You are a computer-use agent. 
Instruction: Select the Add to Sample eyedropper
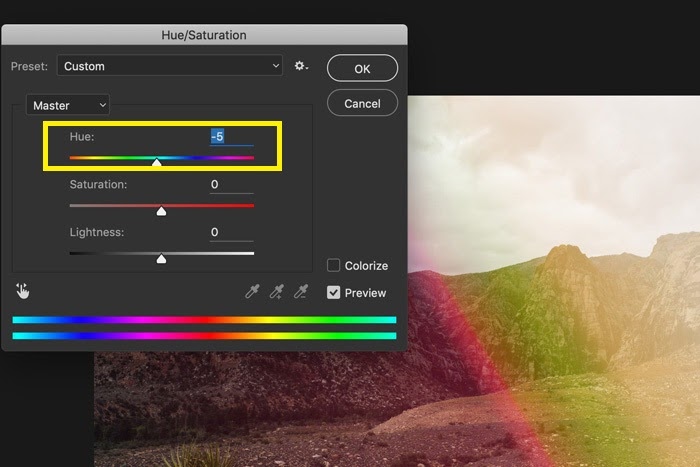tap(276, 292)
